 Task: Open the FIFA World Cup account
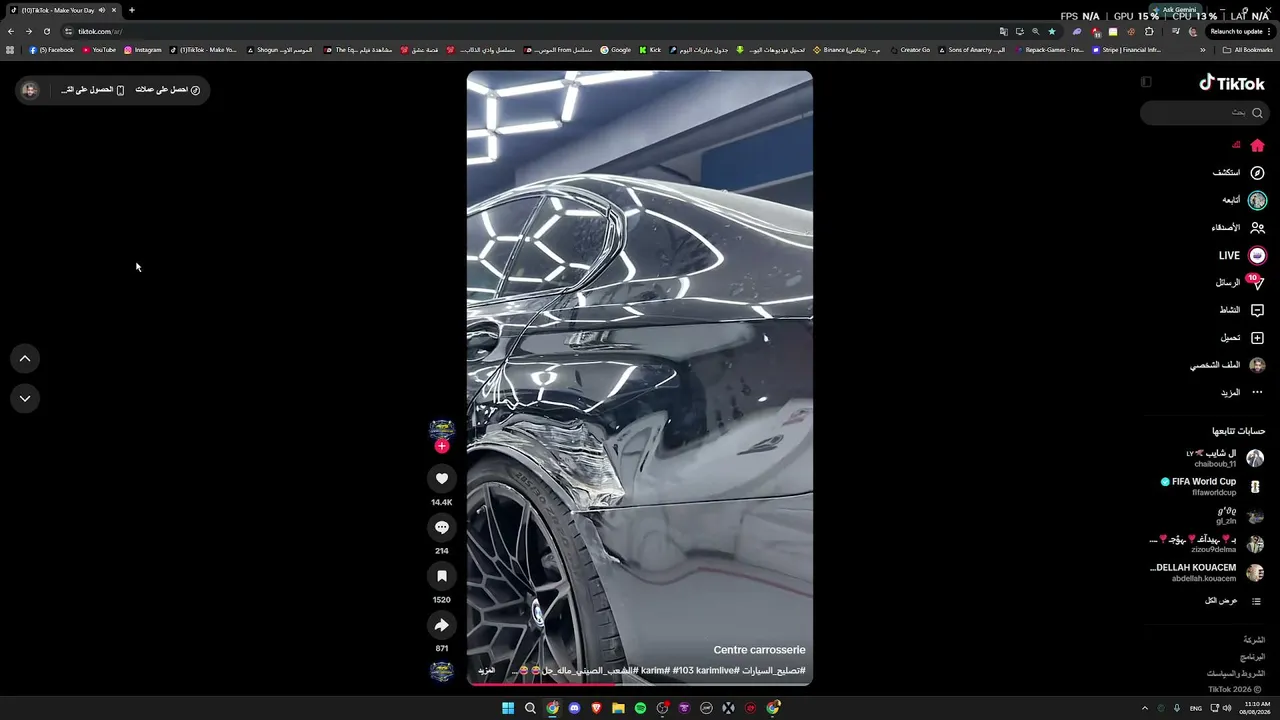1212,486
